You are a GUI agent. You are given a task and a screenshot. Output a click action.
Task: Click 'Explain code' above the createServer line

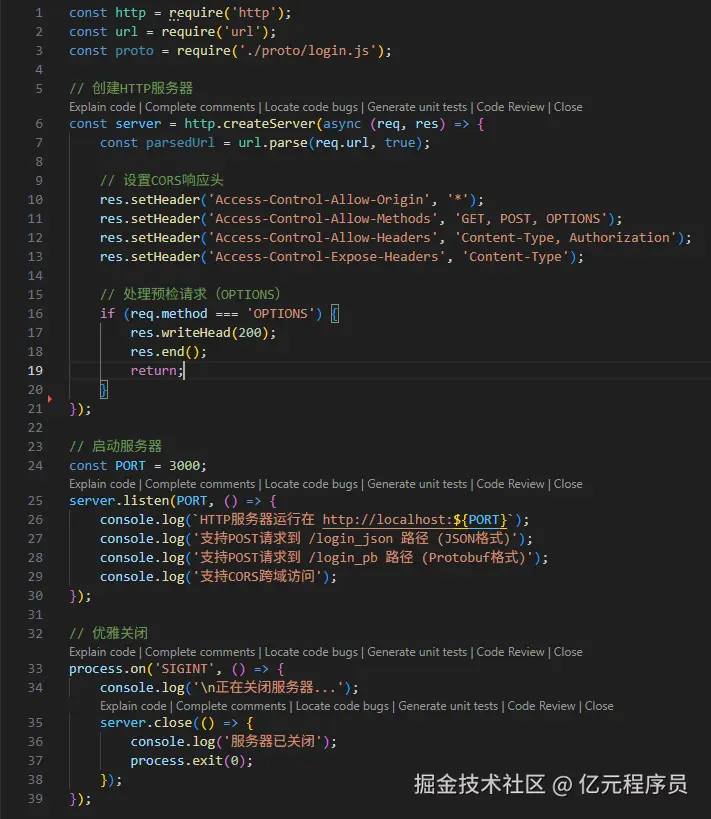coord(102,107)
